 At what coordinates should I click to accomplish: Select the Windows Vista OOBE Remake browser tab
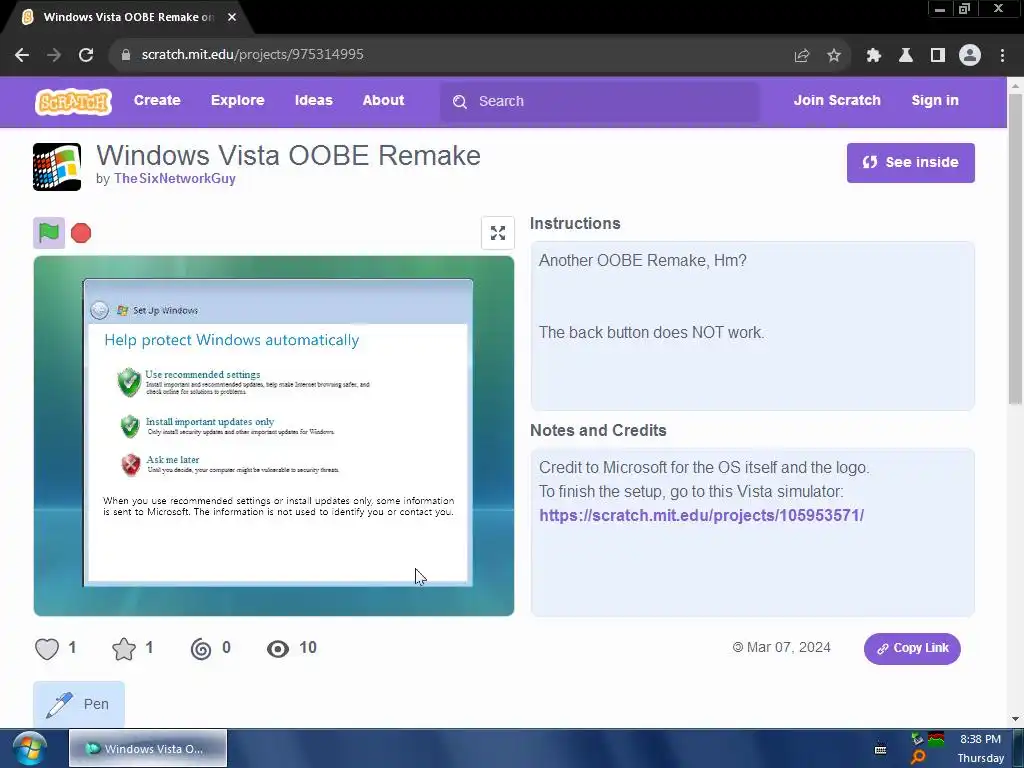[128, 18]
